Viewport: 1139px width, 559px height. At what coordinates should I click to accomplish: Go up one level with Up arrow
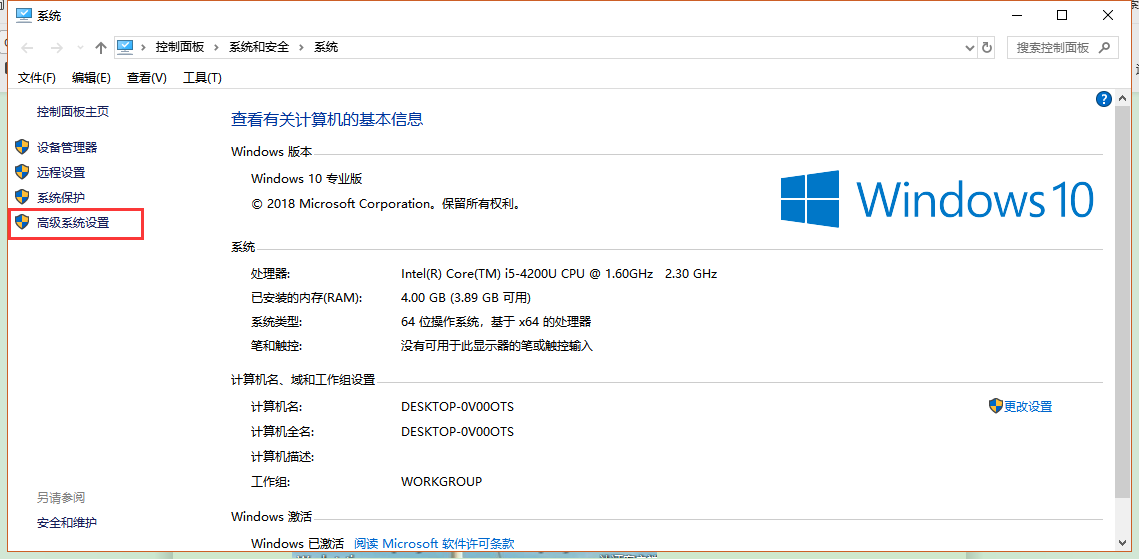pos(101,48)
